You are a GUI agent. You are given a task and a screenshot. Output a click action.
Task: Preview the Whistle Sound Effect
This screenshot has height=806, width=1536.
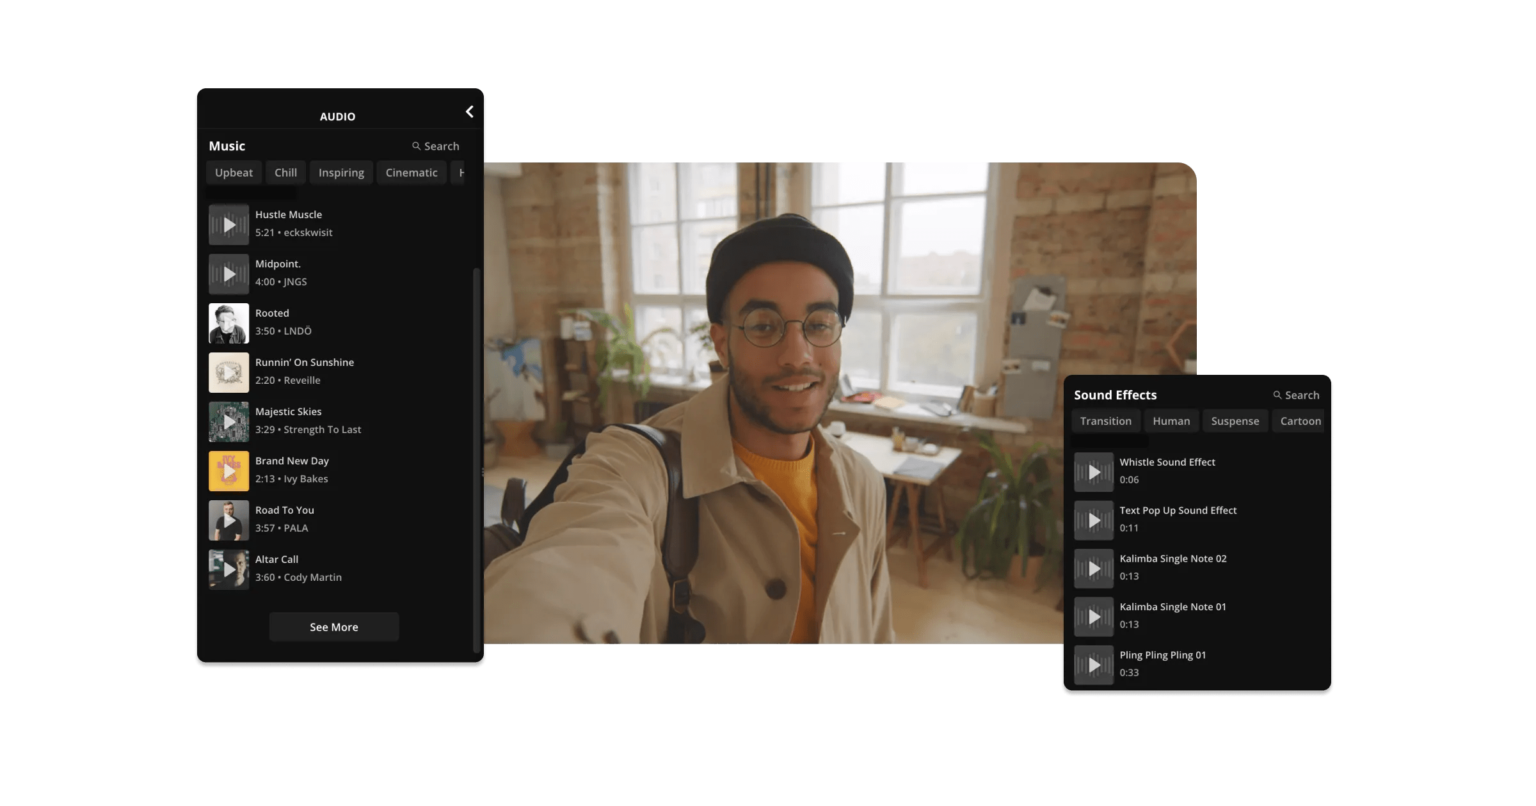[x=1094, y=471]
